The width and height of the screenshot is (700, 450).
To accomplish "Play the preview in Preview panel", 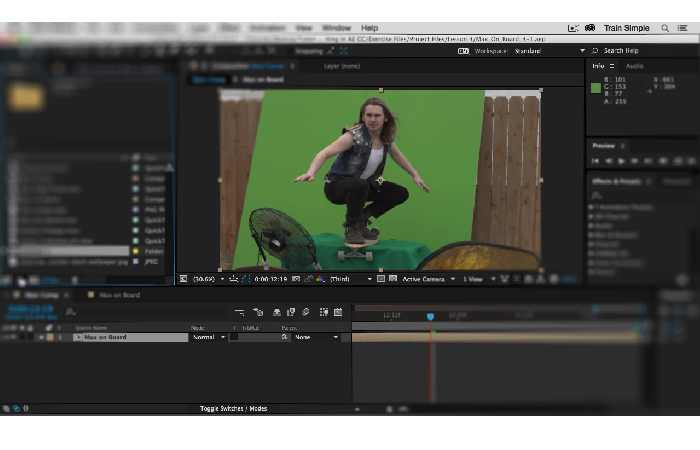I will click(621, 161).
